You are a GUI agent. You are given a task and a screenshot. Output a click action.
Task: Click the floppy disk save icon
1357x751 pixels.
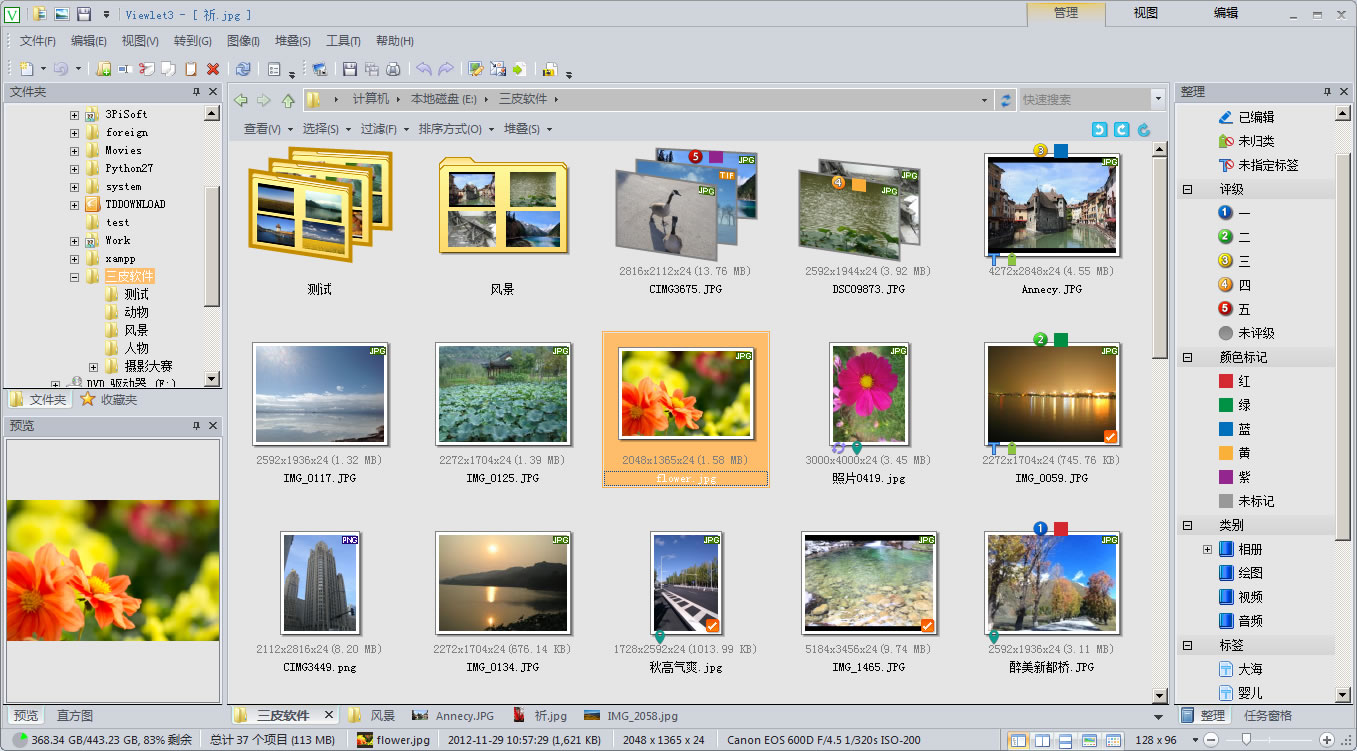(350, 69)
